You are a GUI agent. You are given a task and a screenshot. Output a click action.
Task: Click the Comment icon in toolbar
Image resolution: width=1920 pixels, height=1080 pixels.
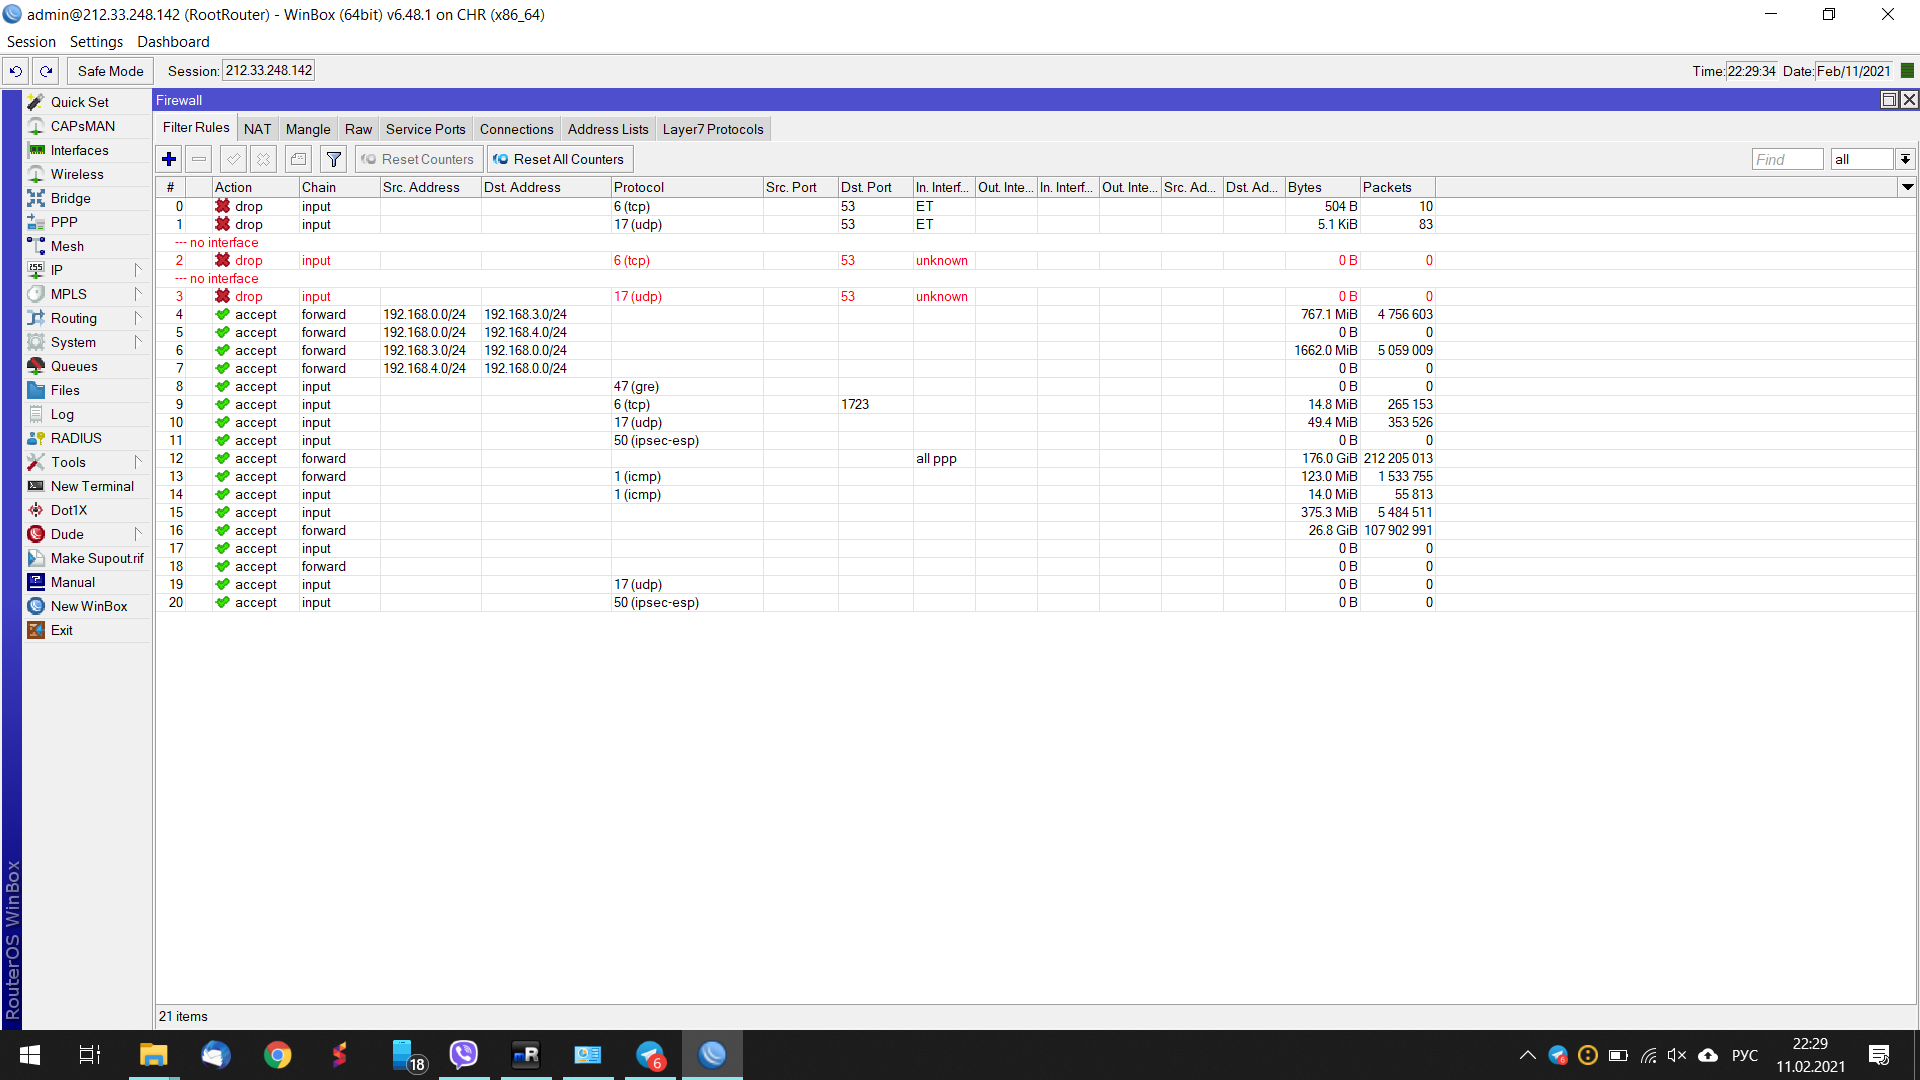tap(298, 159)
